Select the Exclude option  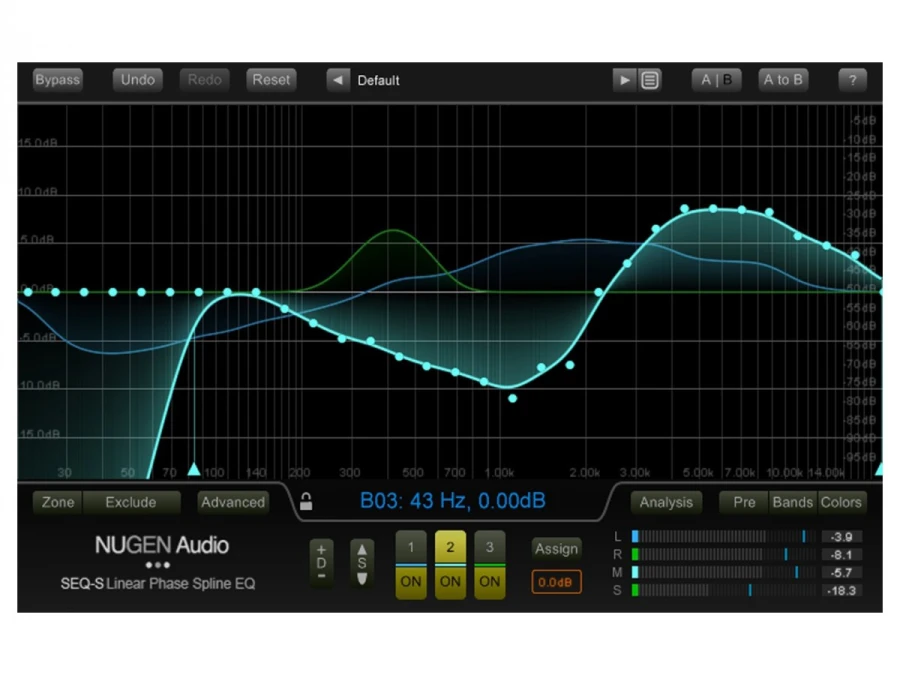pyautogui.click(x=131, y=502)
